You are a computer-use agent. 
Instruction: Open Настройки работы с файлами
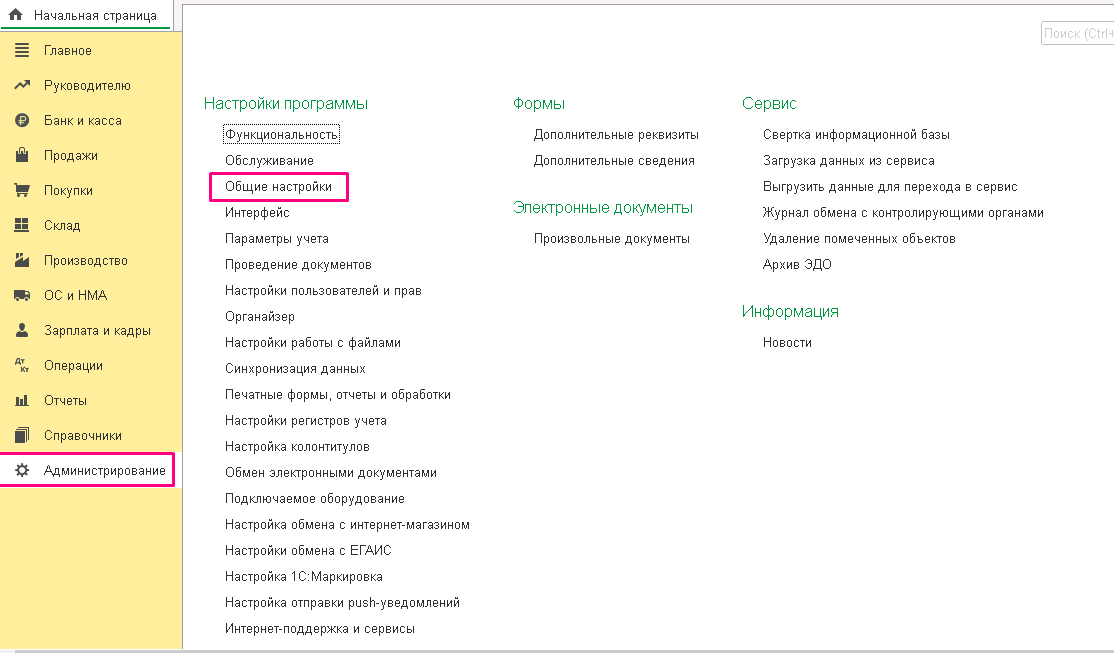(313, 342)
